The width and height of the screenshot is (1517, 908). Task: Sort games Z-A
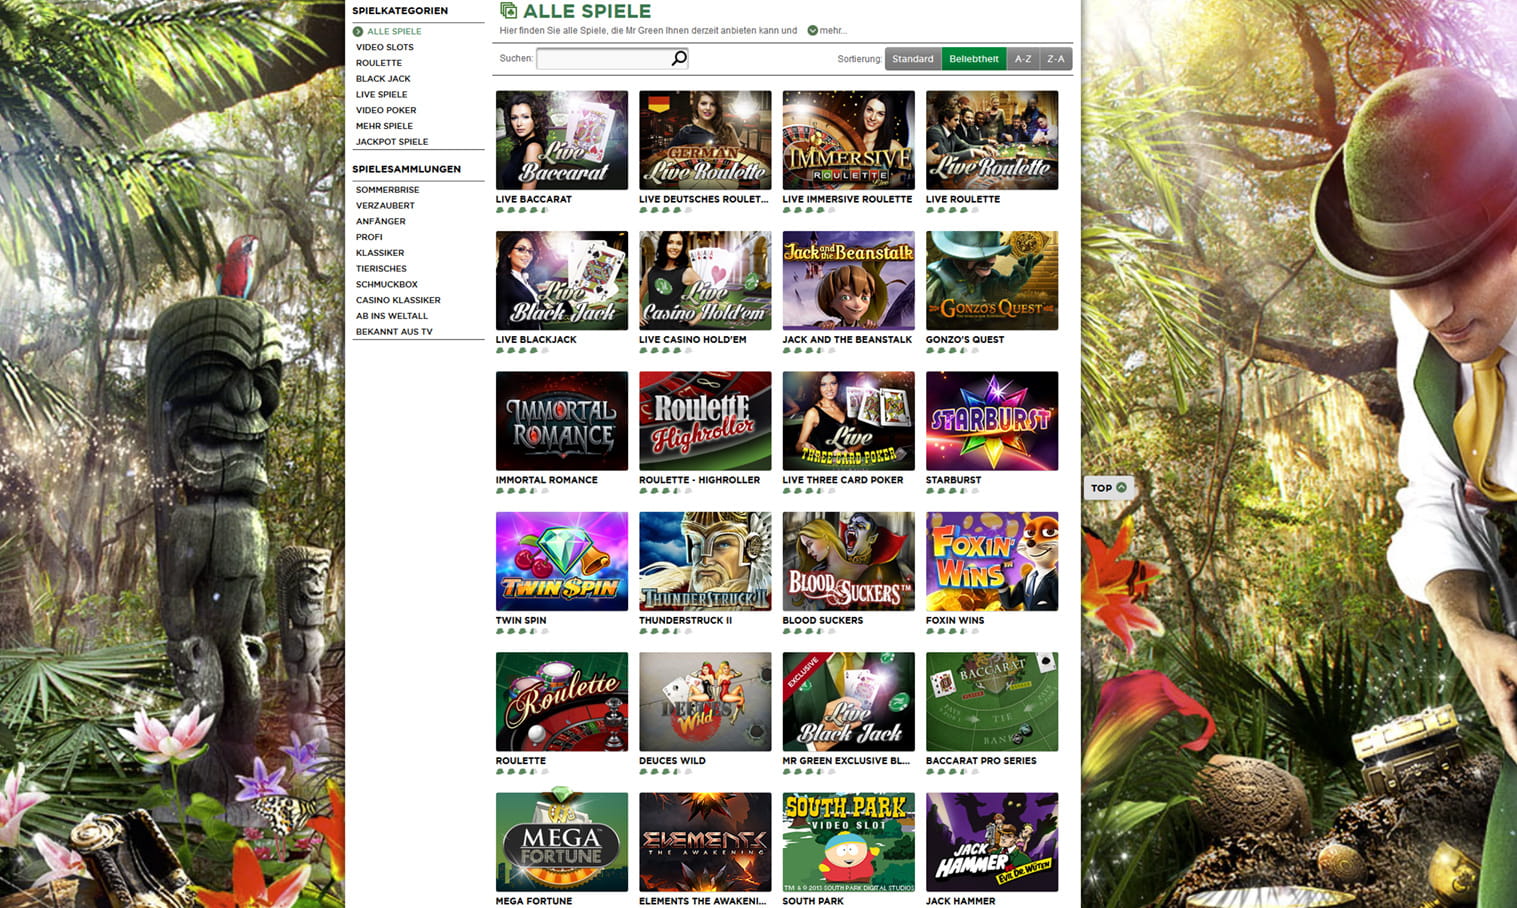pos(1056,59)
